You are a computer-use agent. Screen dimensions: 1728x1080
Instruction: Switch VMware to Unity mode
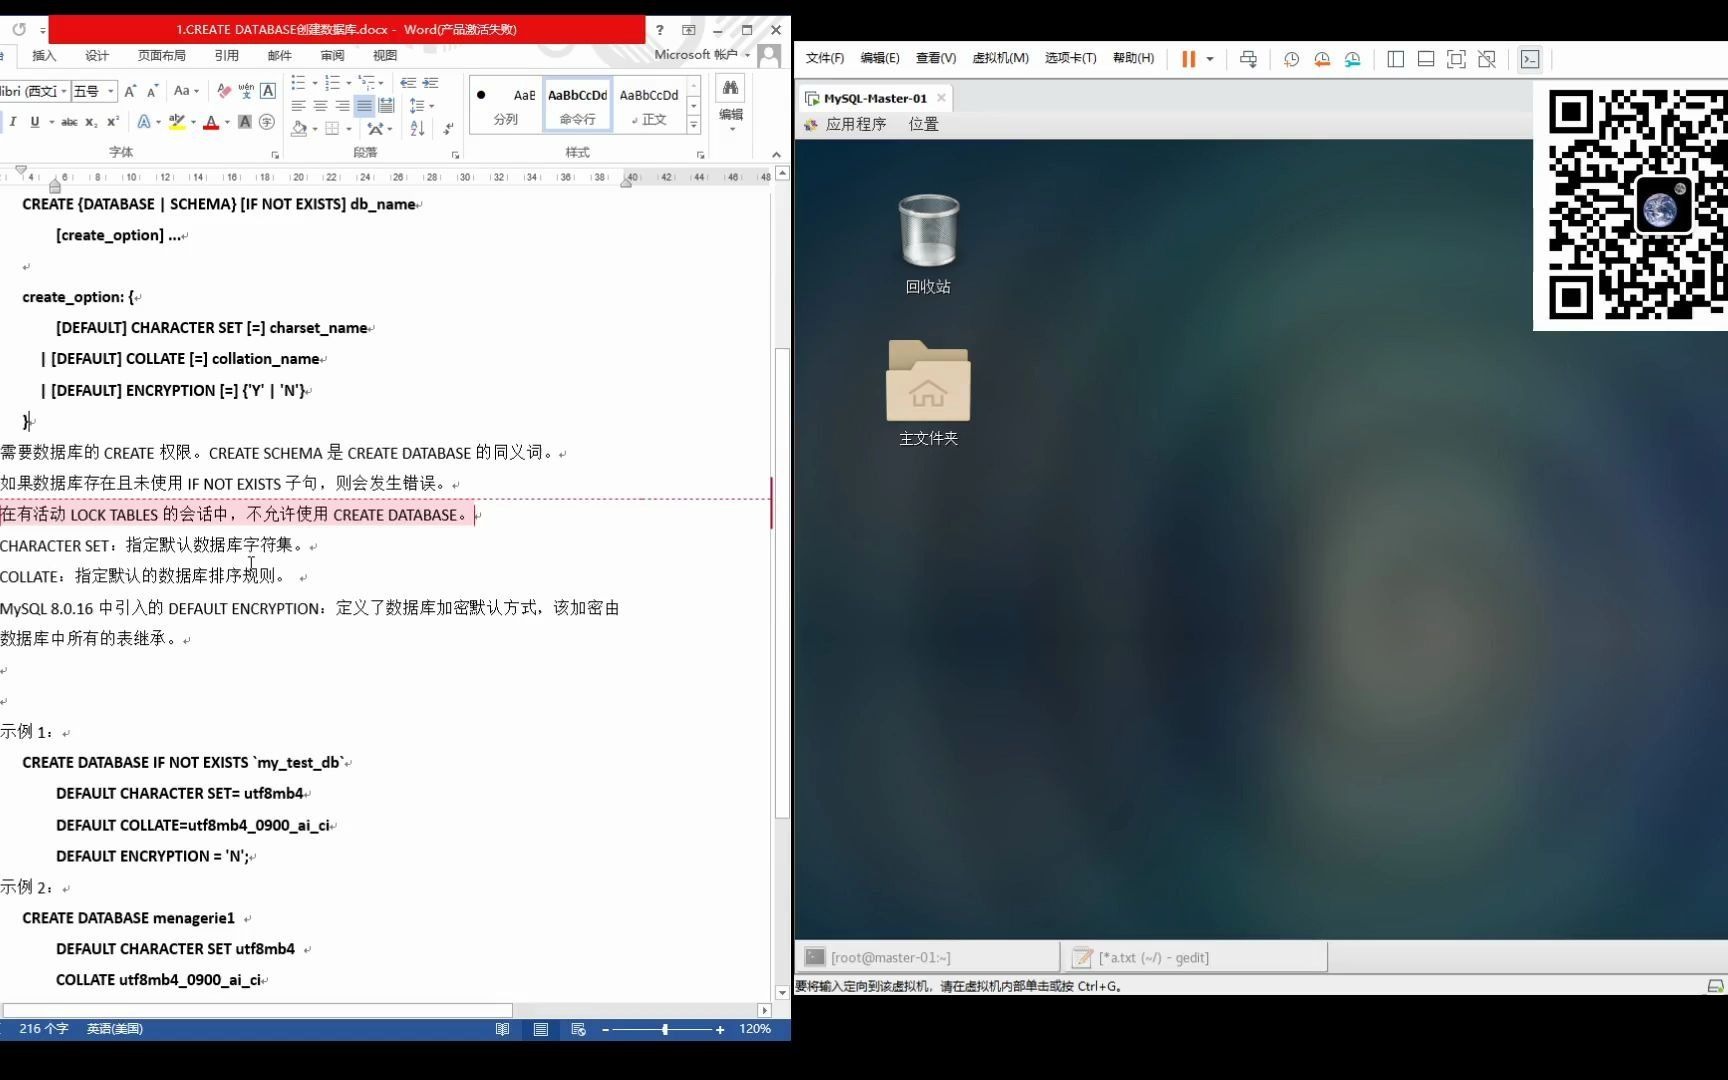(1487, 59)
